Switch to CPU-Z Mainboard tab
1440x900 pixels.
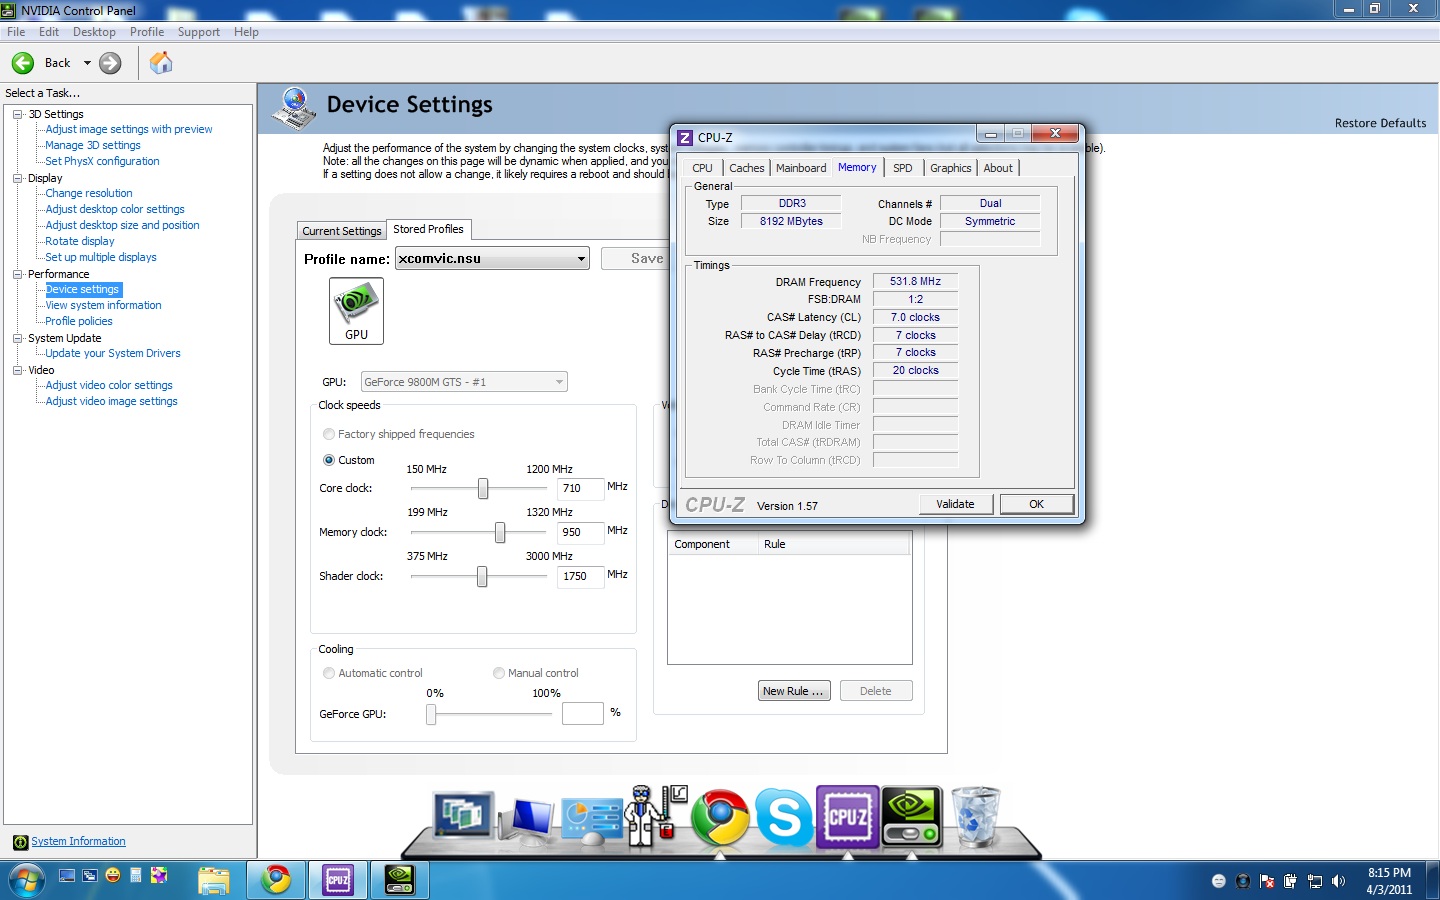click(801, 168)
